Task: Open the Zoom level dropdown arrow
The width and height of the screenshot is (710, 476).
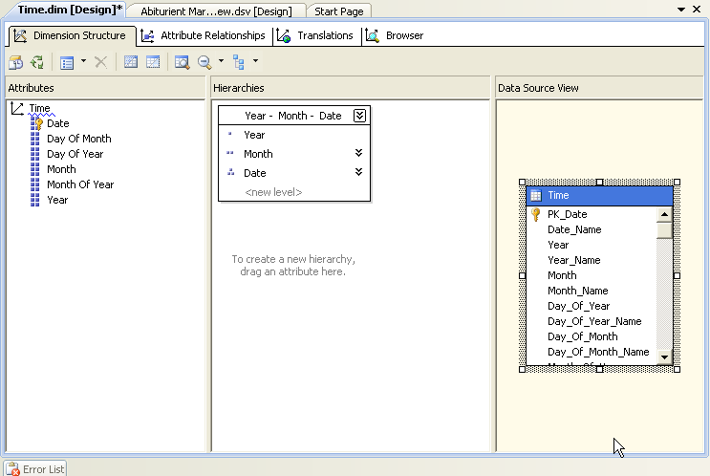Action: pyautogui.click(x=220, y=62)
